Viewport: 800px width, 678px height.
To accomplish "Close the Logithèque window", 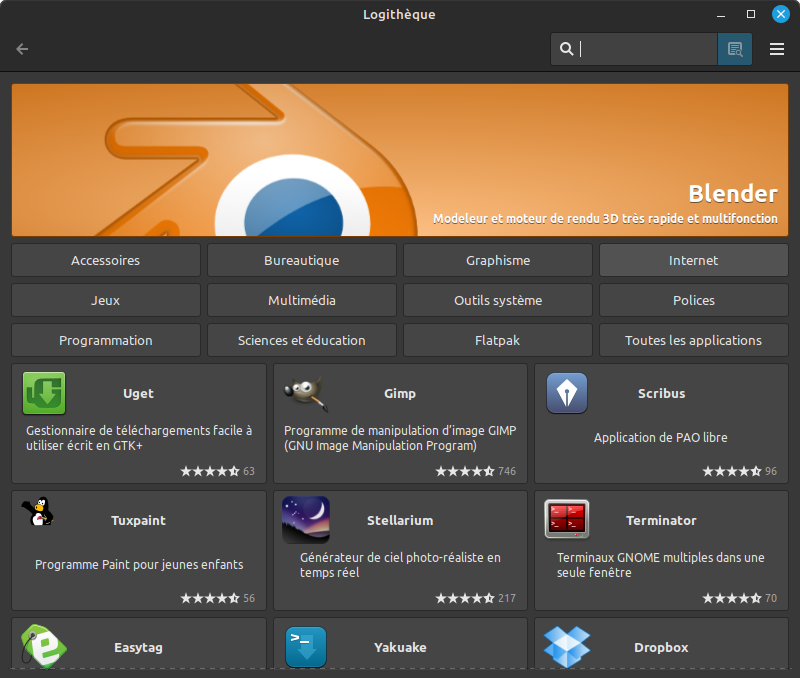I will pos(781,14).
